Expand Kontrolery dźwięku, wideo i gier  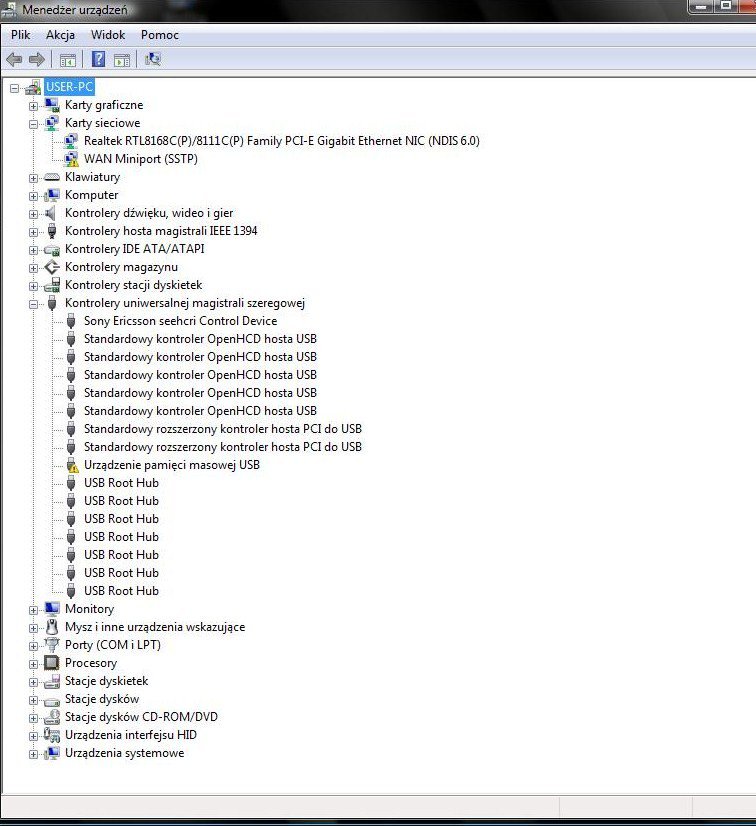tap(33, 214)
